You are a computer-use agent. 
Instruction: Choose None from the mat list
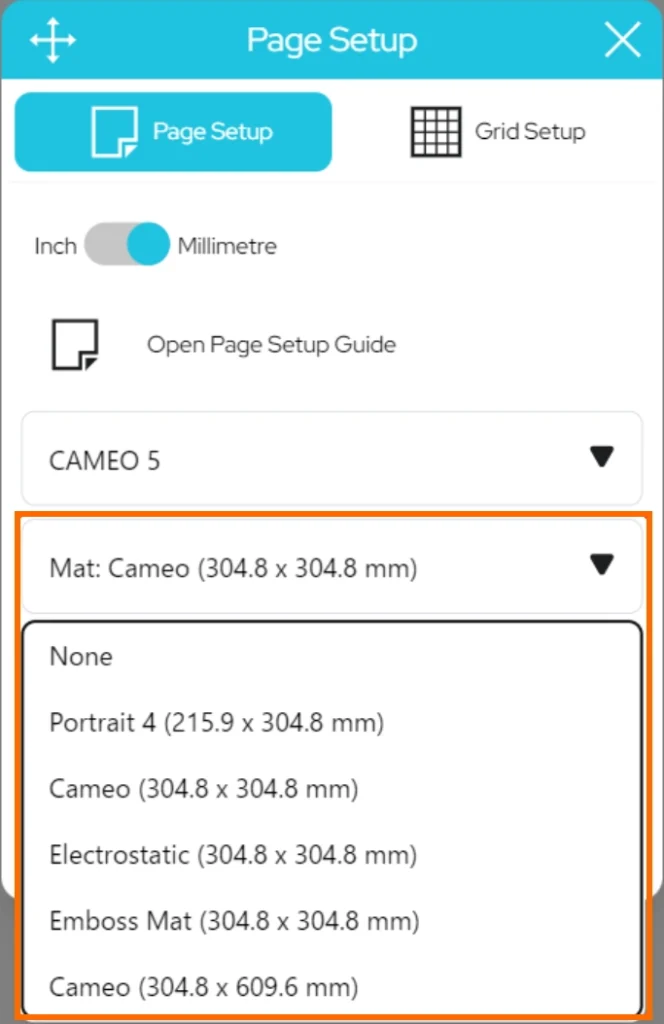(81, 657)
